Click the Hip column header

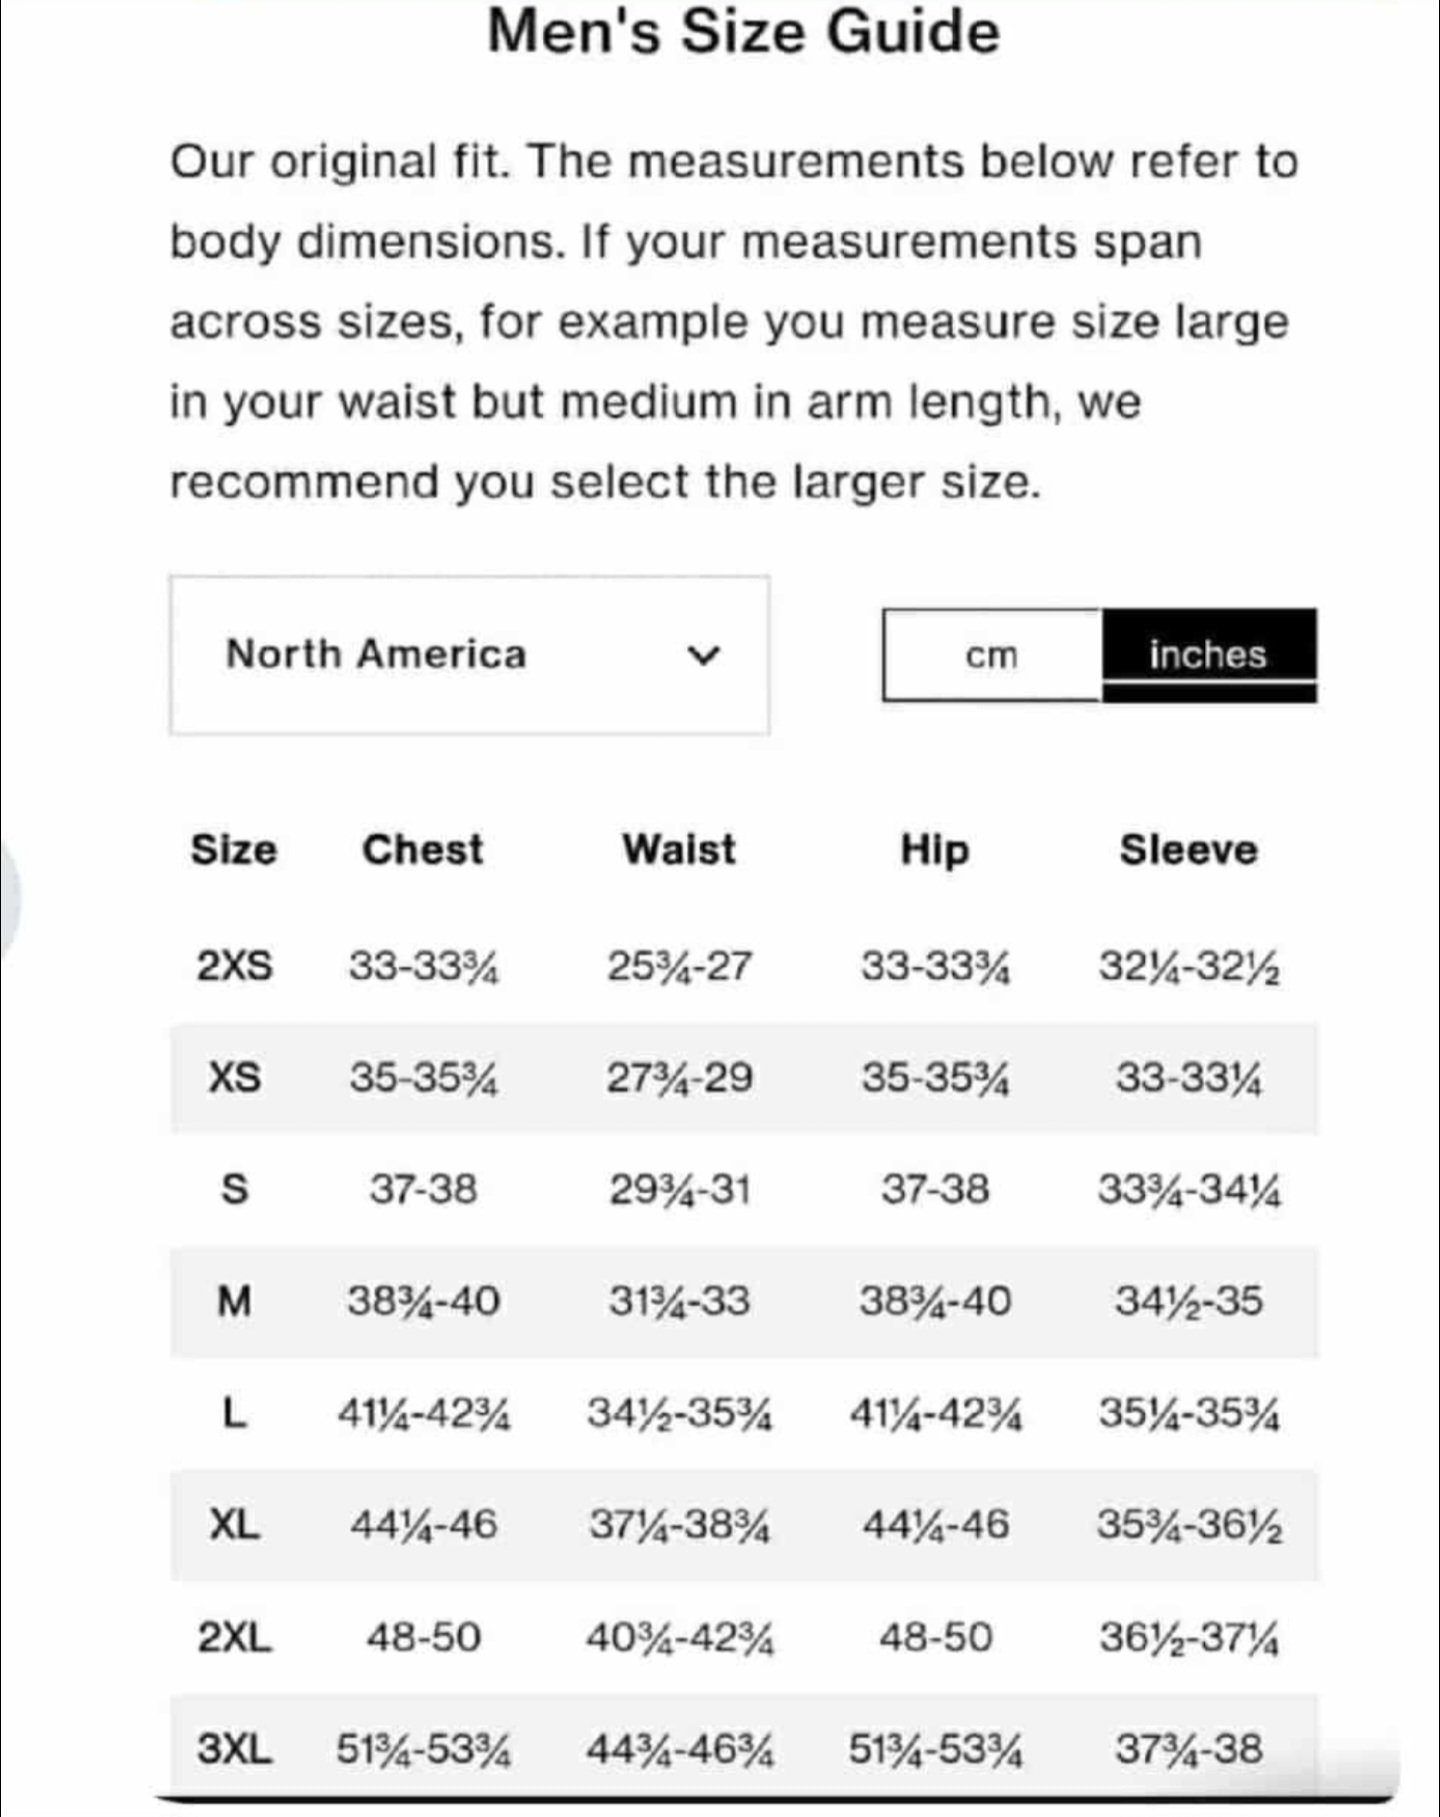[x=935, y=850]
